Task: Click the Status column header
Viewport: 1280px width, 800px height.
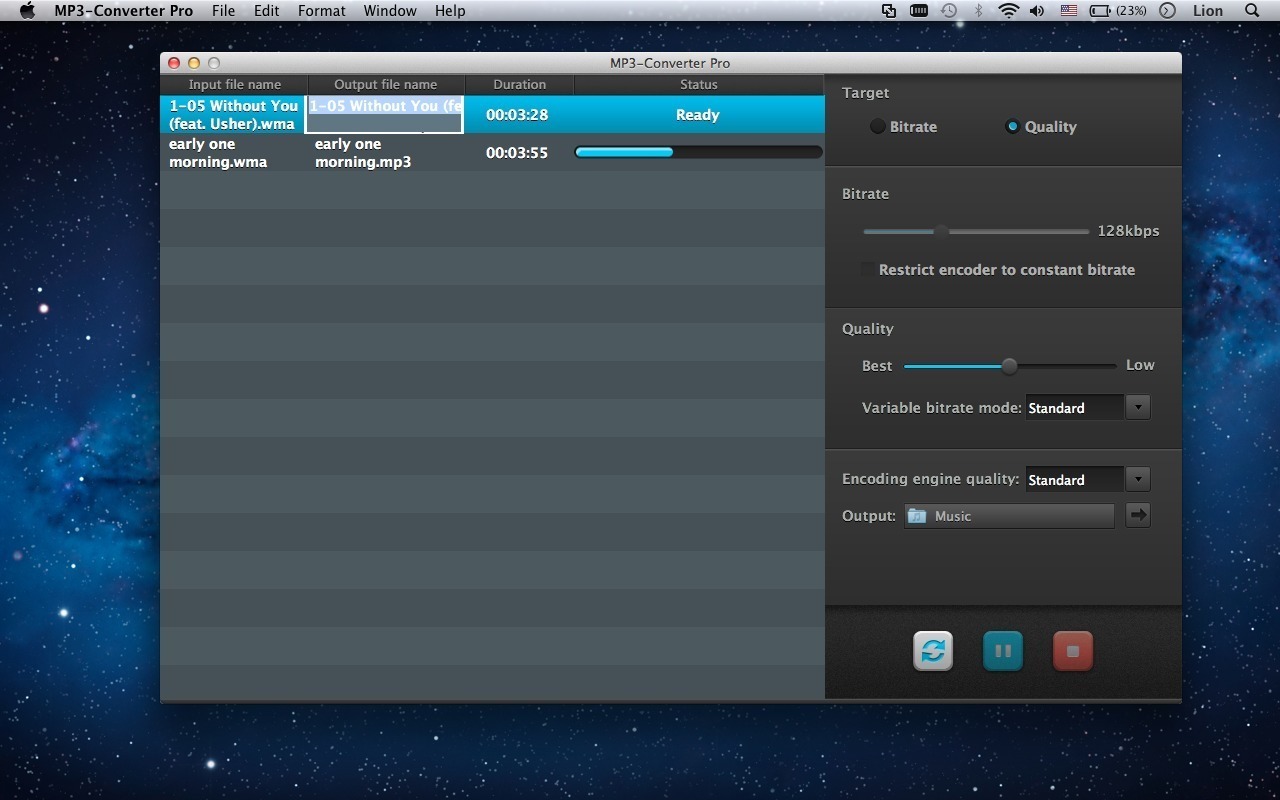Action: coord(699,85)
